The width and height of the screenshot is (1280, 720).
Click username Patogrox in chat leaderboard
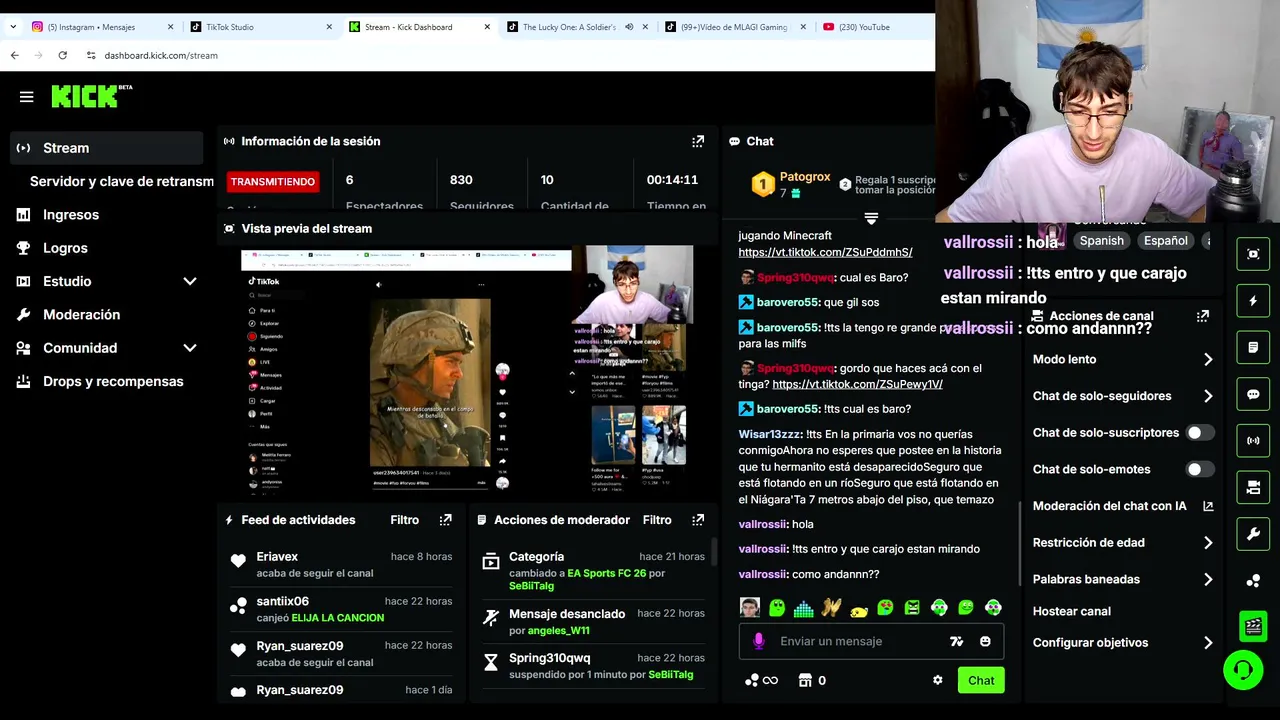coord(805,177)
